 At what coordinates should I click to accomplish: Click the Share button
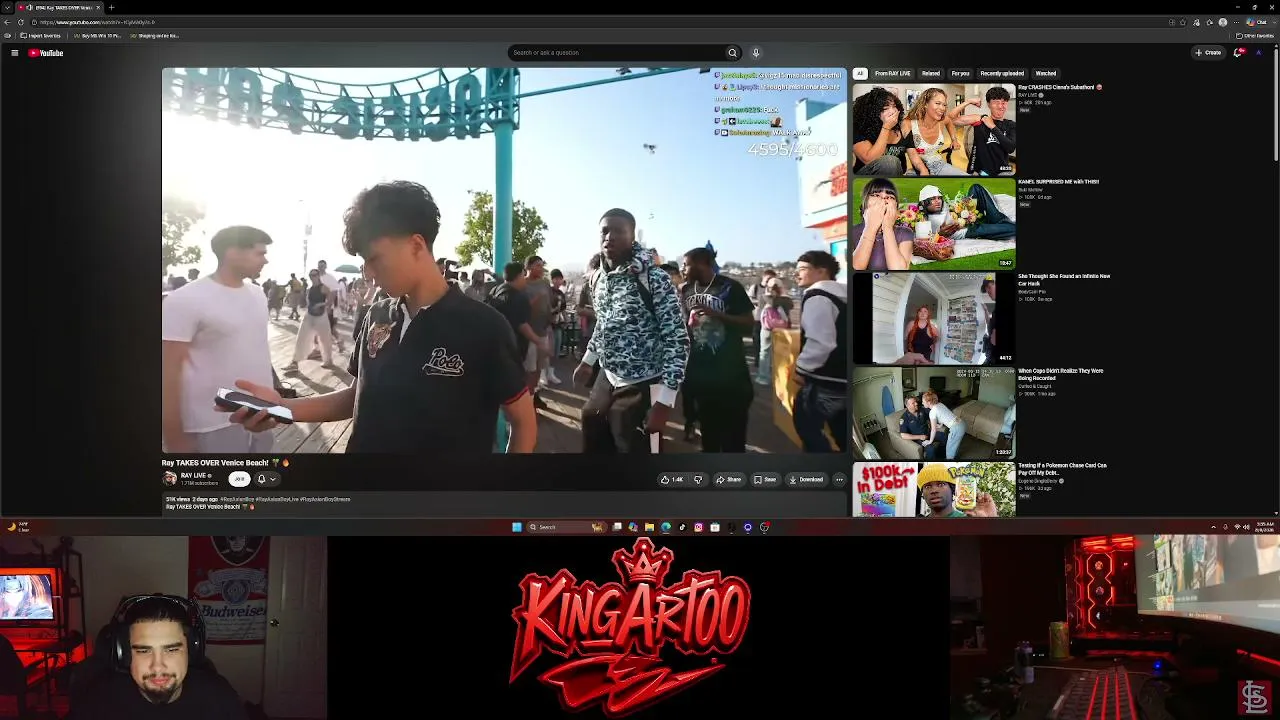coord(729,480)
